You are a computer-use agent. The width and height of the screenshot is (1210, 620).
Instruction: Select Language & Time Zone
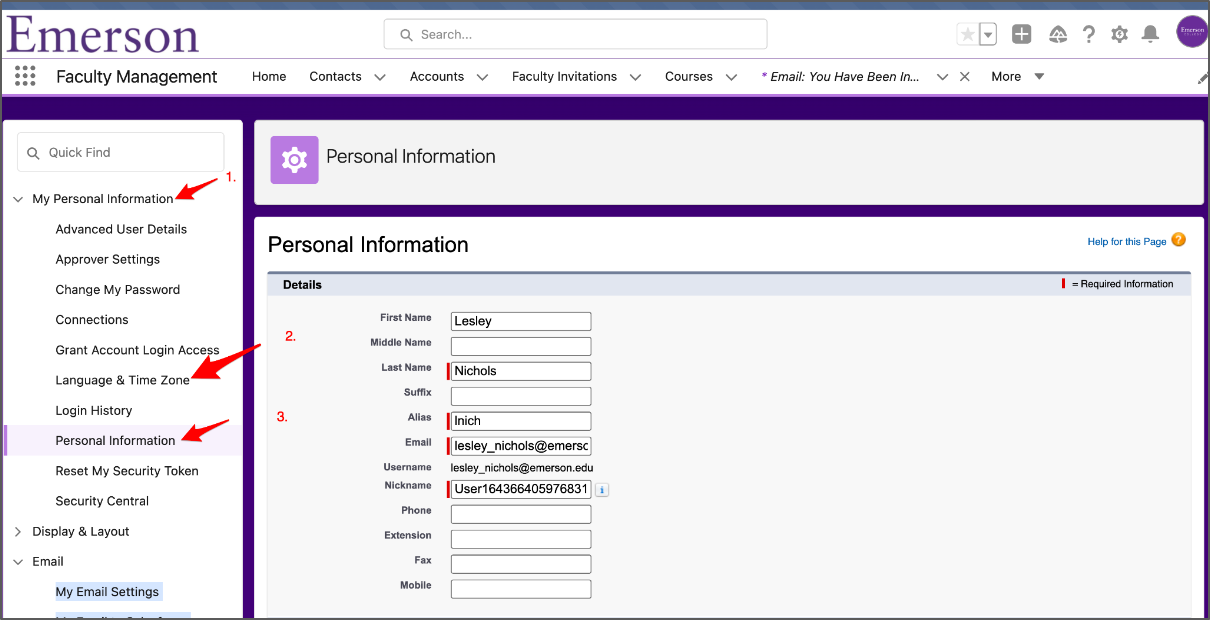tap(123, 380)
